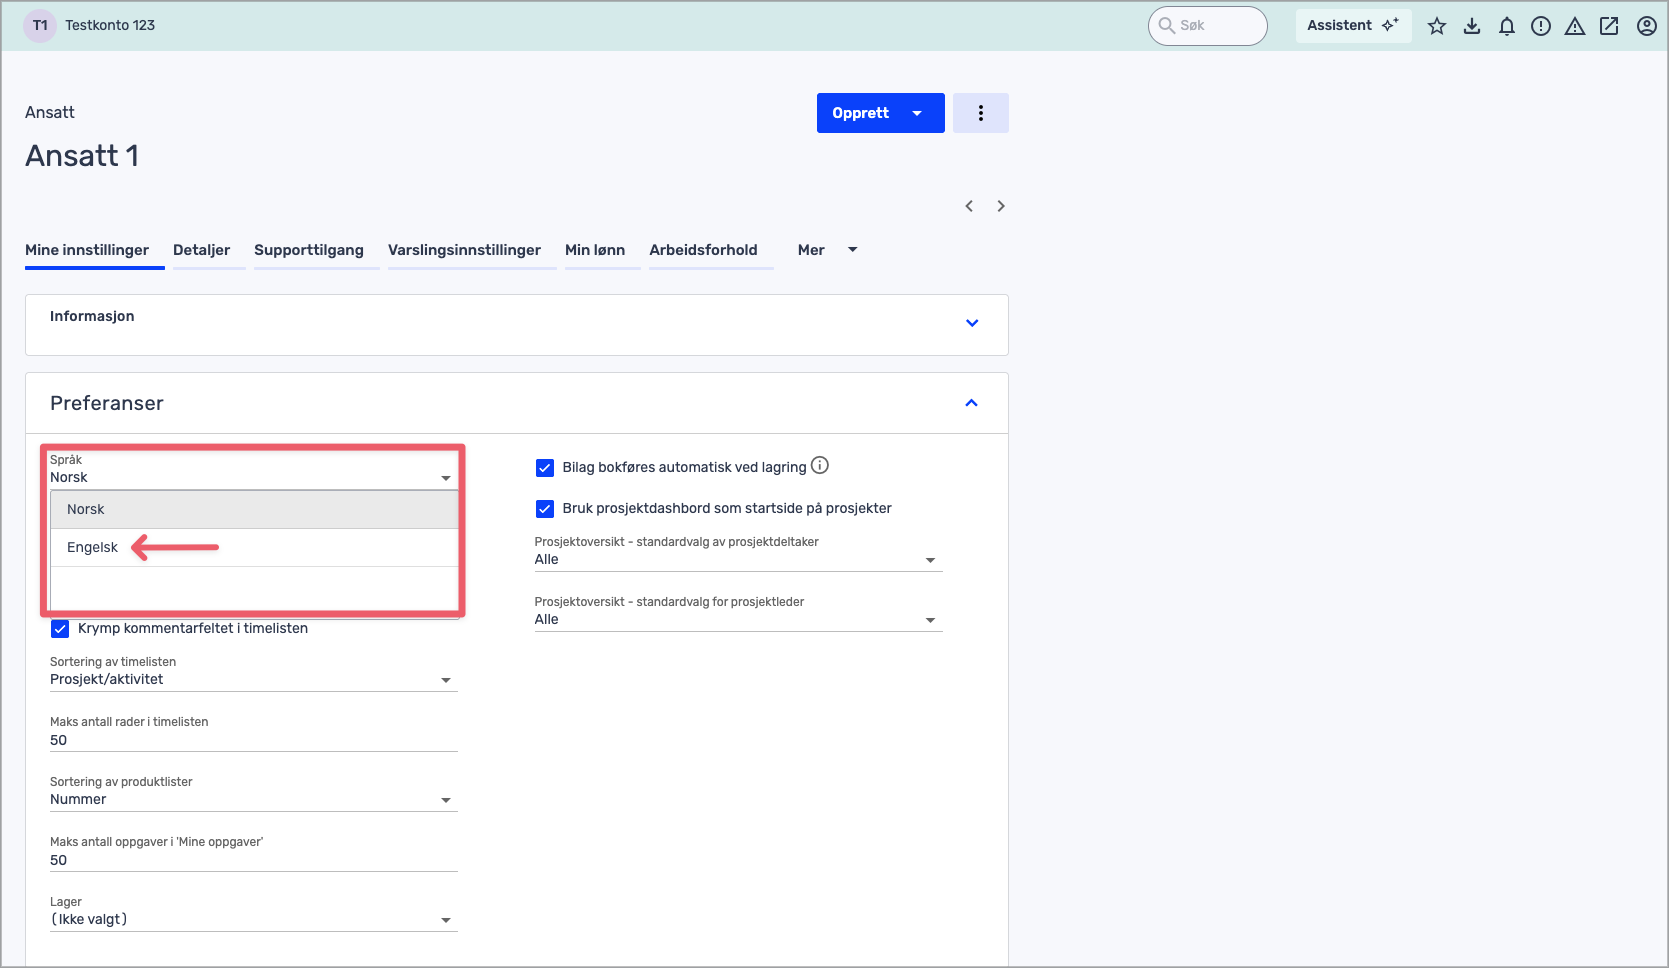
Task: Switch to the Detaljer tab
Action: pyautogui.click(x=201, y=250)
